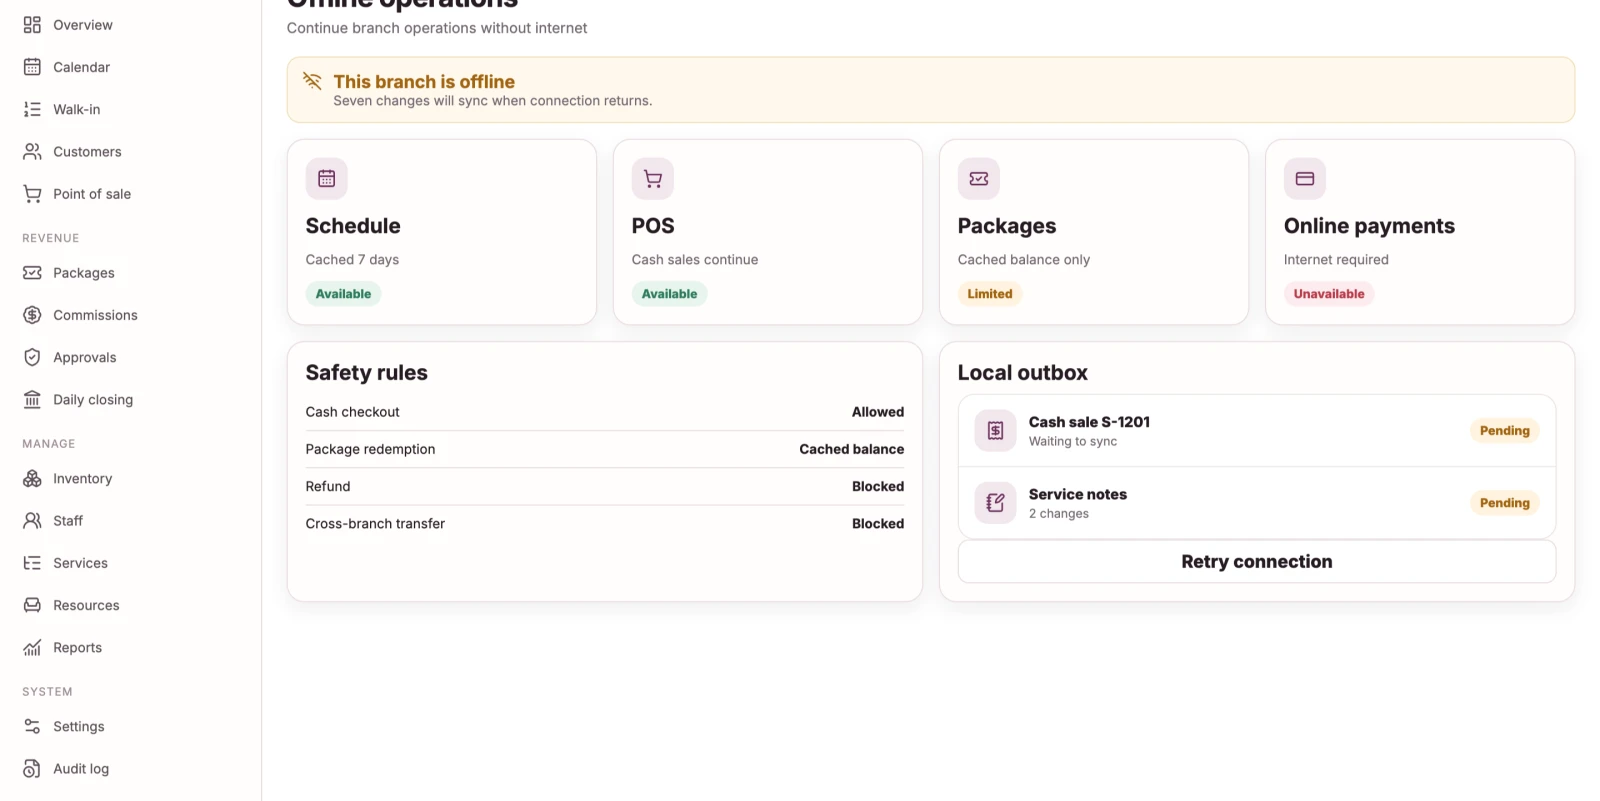Viewport: 1600px width, 801px height.
Task: Click the Resources sofa icon
Action: (x=32, y=605)
